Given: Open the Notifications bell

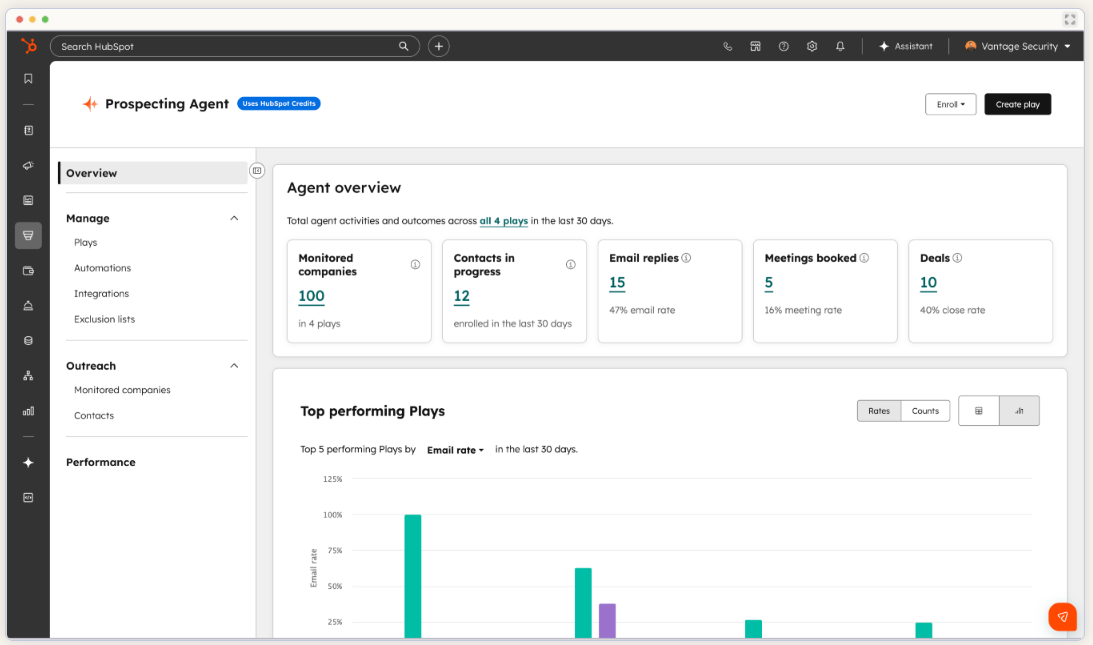Looking at the screenshot, I should [840, 46].
